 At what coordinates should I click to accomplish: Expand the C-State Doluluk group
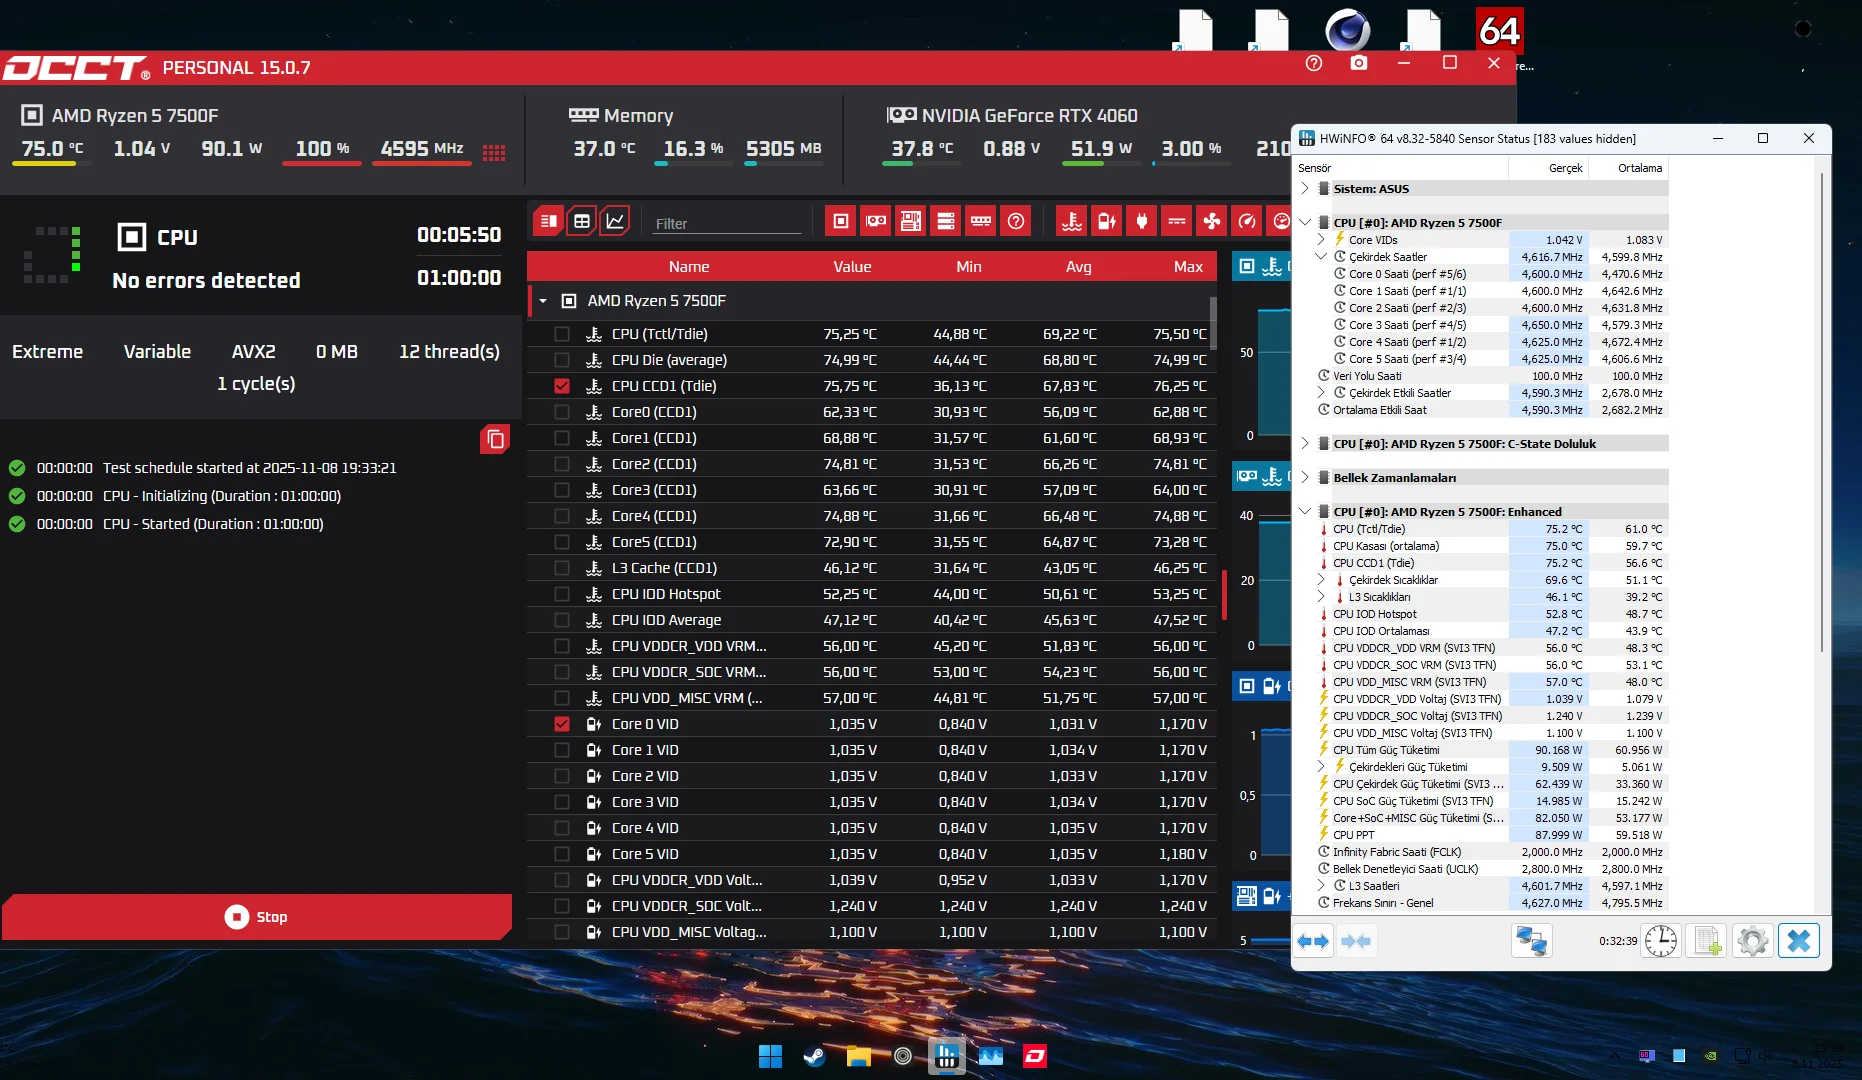[1305, 443]
